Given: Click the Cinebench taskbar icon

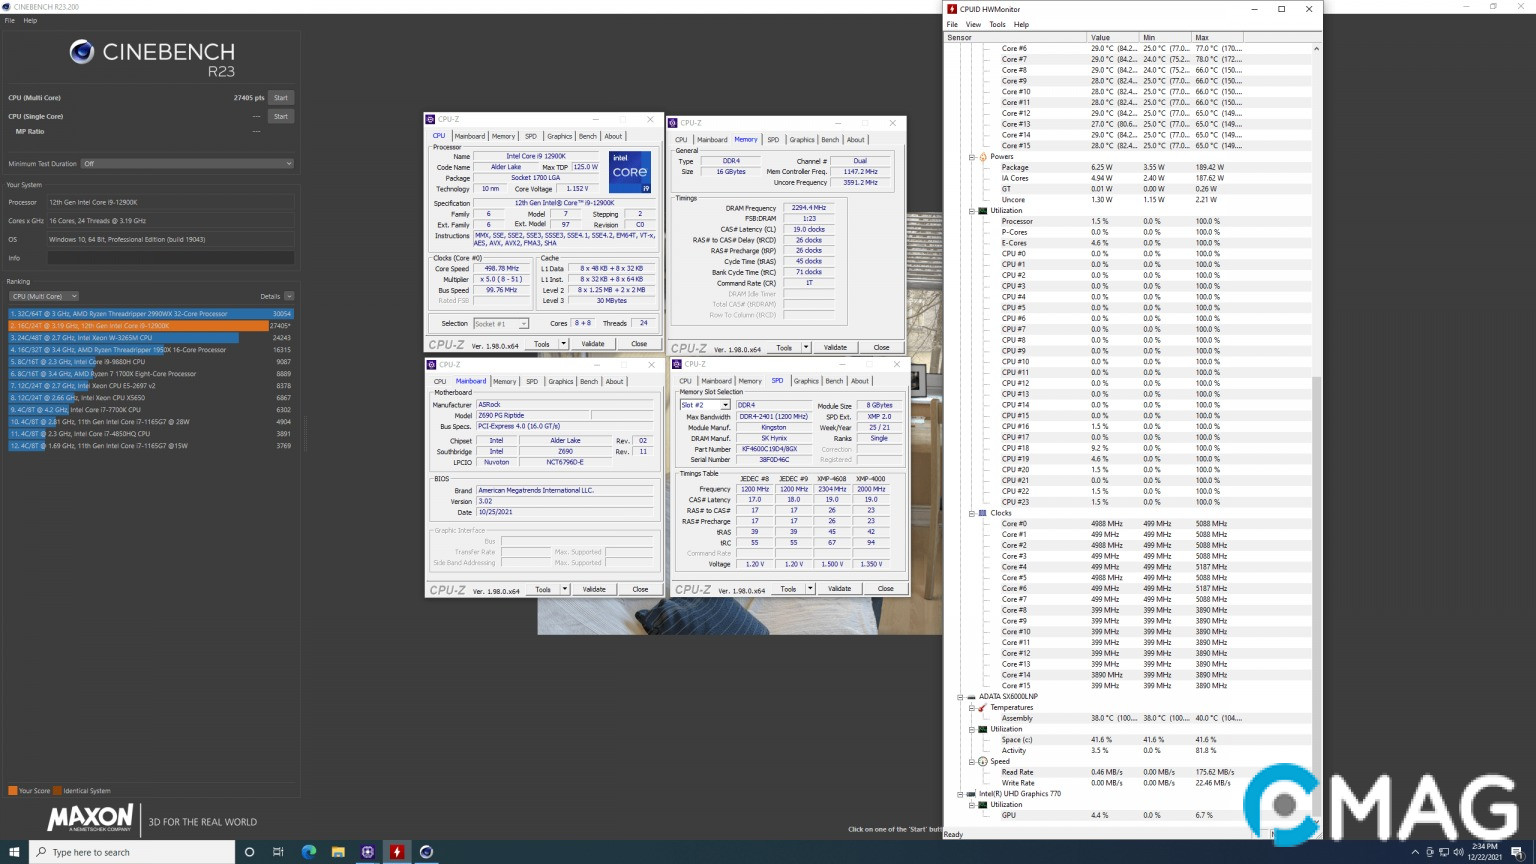Looking at the screenshot, I should click(x=427, y=852).
